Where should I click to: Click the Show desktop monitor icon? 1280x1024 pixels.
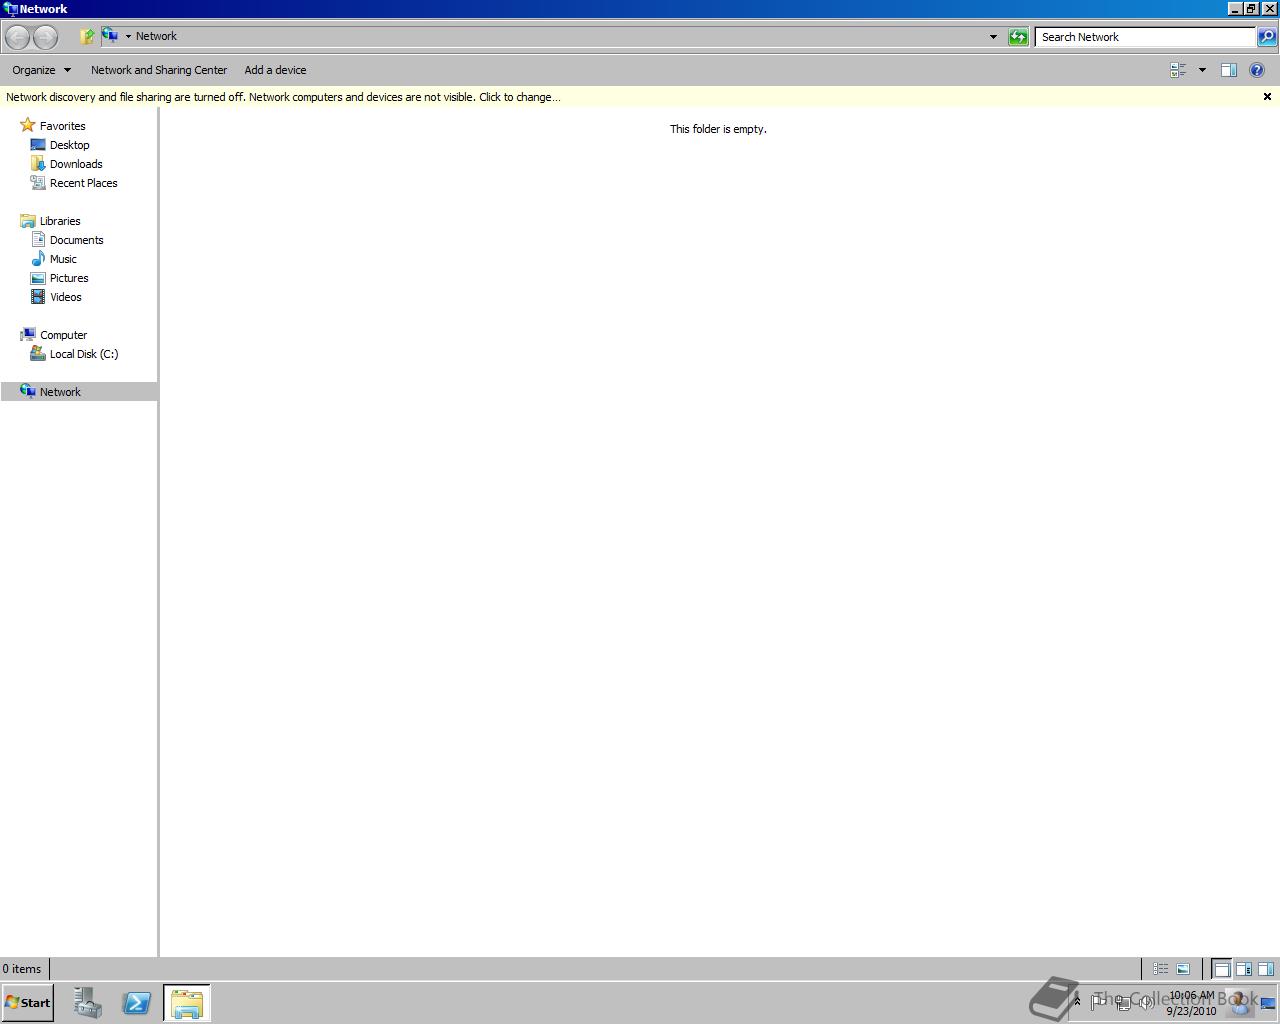pos(1268,1003)
